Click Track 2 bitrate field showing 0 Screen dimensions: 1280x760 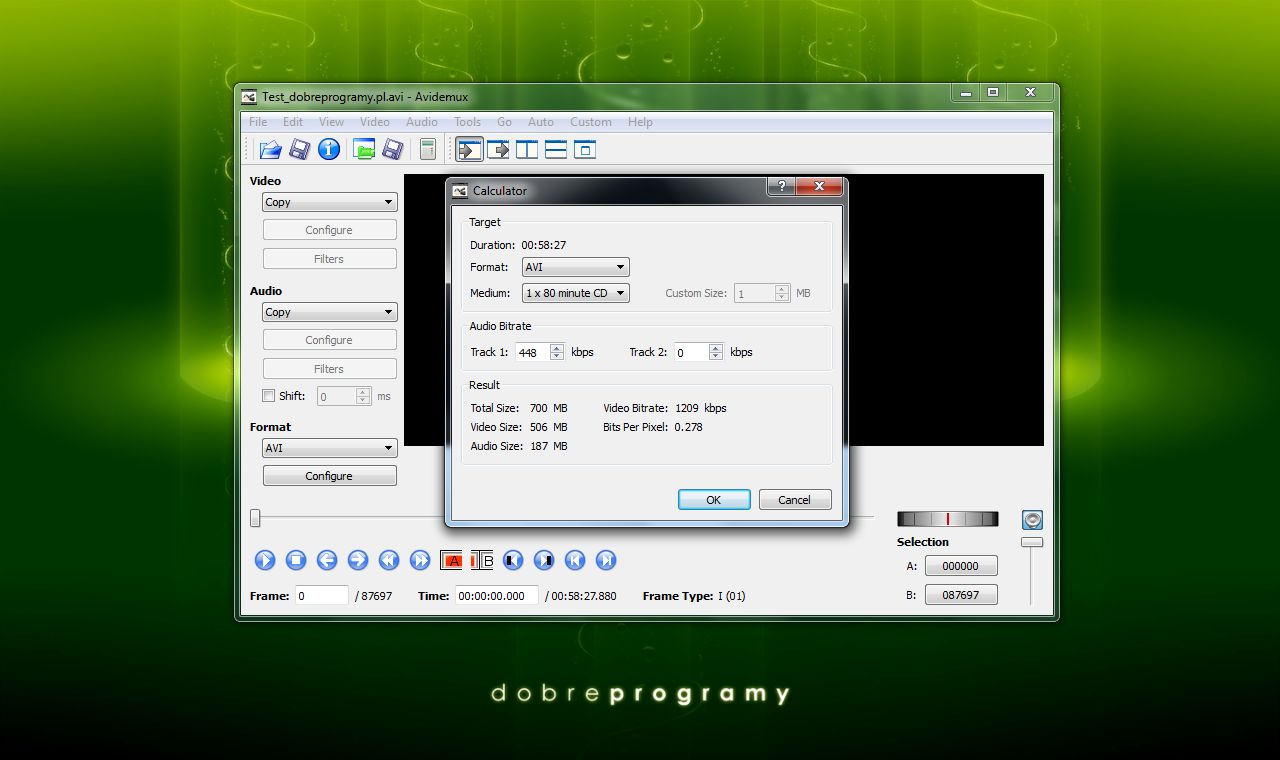coord(691,352)
